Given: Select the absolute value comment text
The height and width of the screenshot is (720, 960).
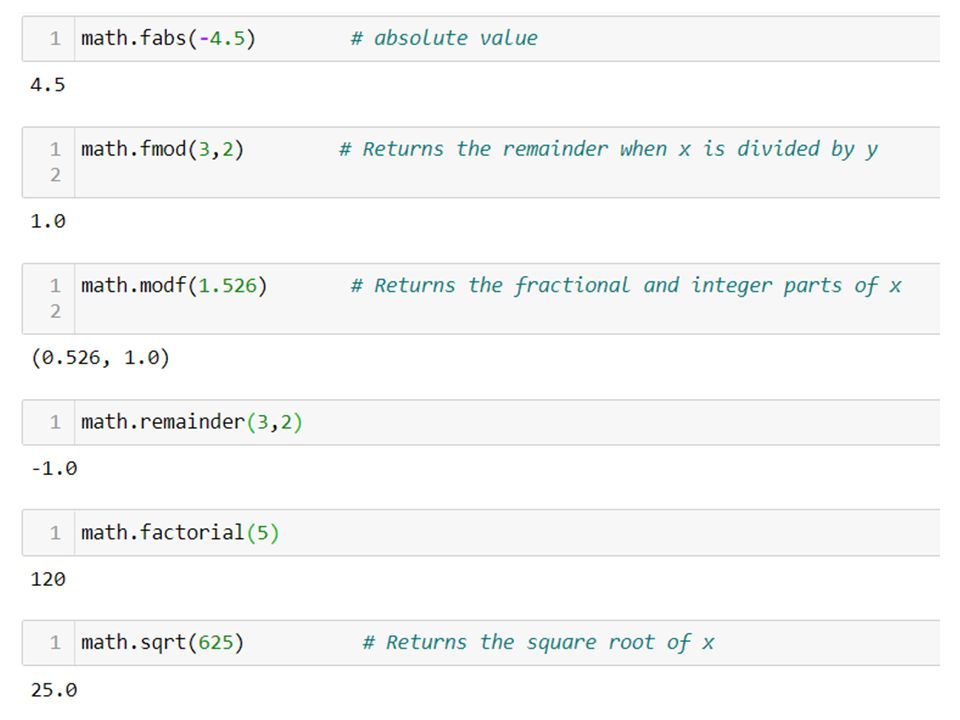Looking at the screenshot, I should (x=444, y=39).
